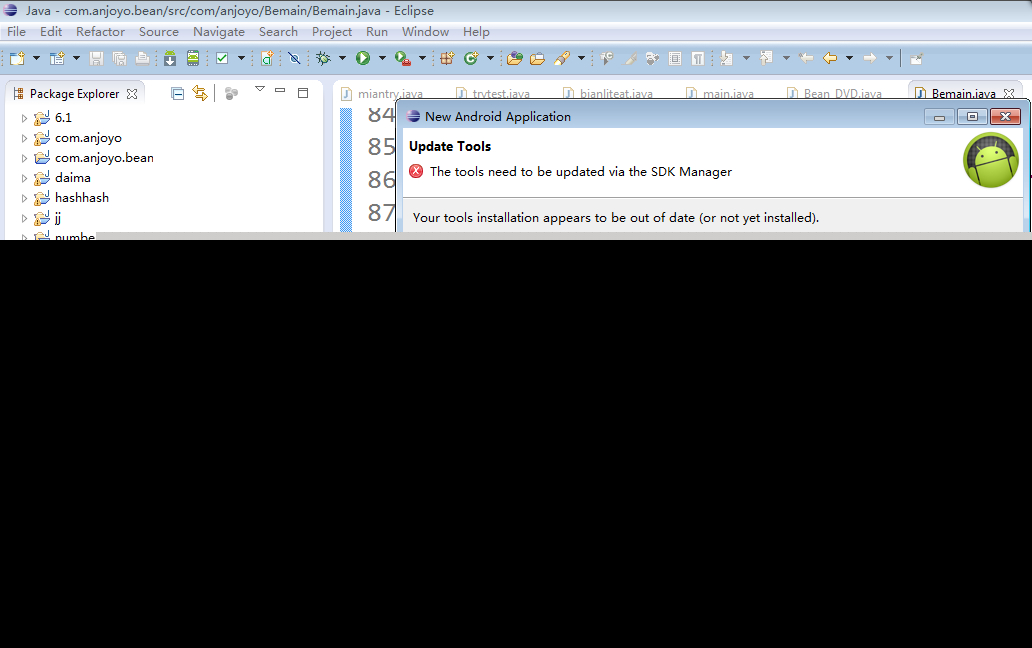Click the New Android XML file with 'a' icon

click(267, 59)
